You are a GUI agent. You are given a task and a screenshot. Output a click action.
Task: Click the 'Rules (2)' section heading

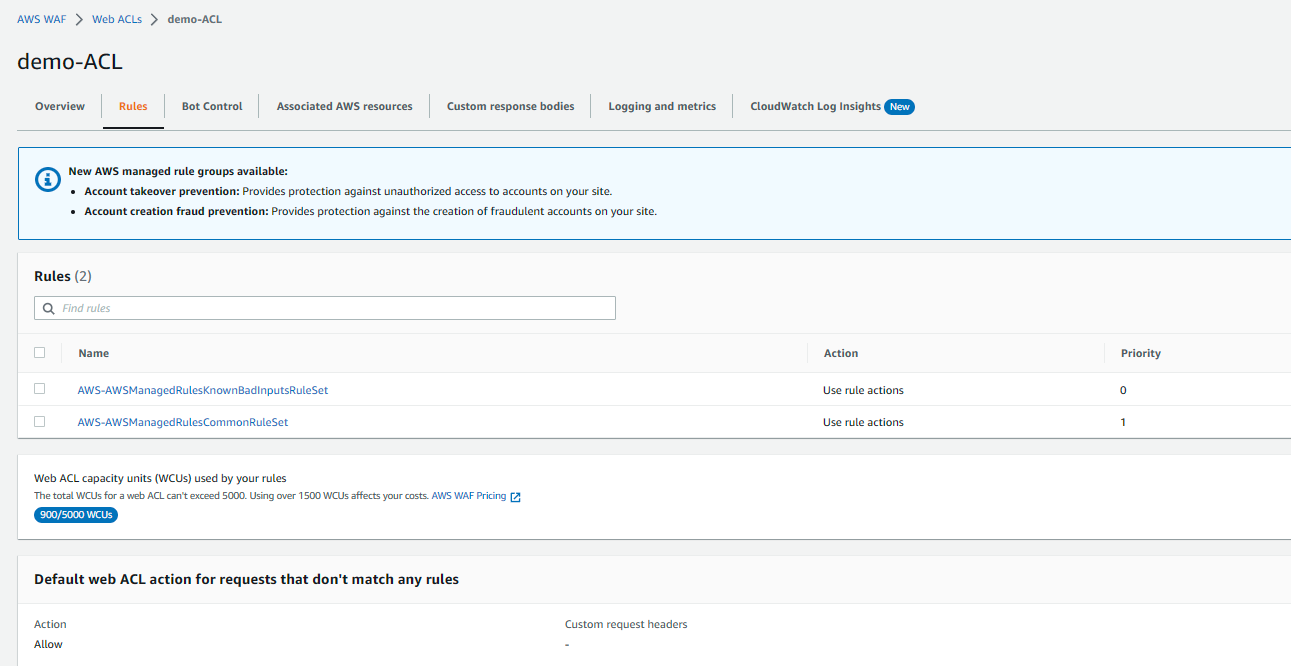[63, 276]
